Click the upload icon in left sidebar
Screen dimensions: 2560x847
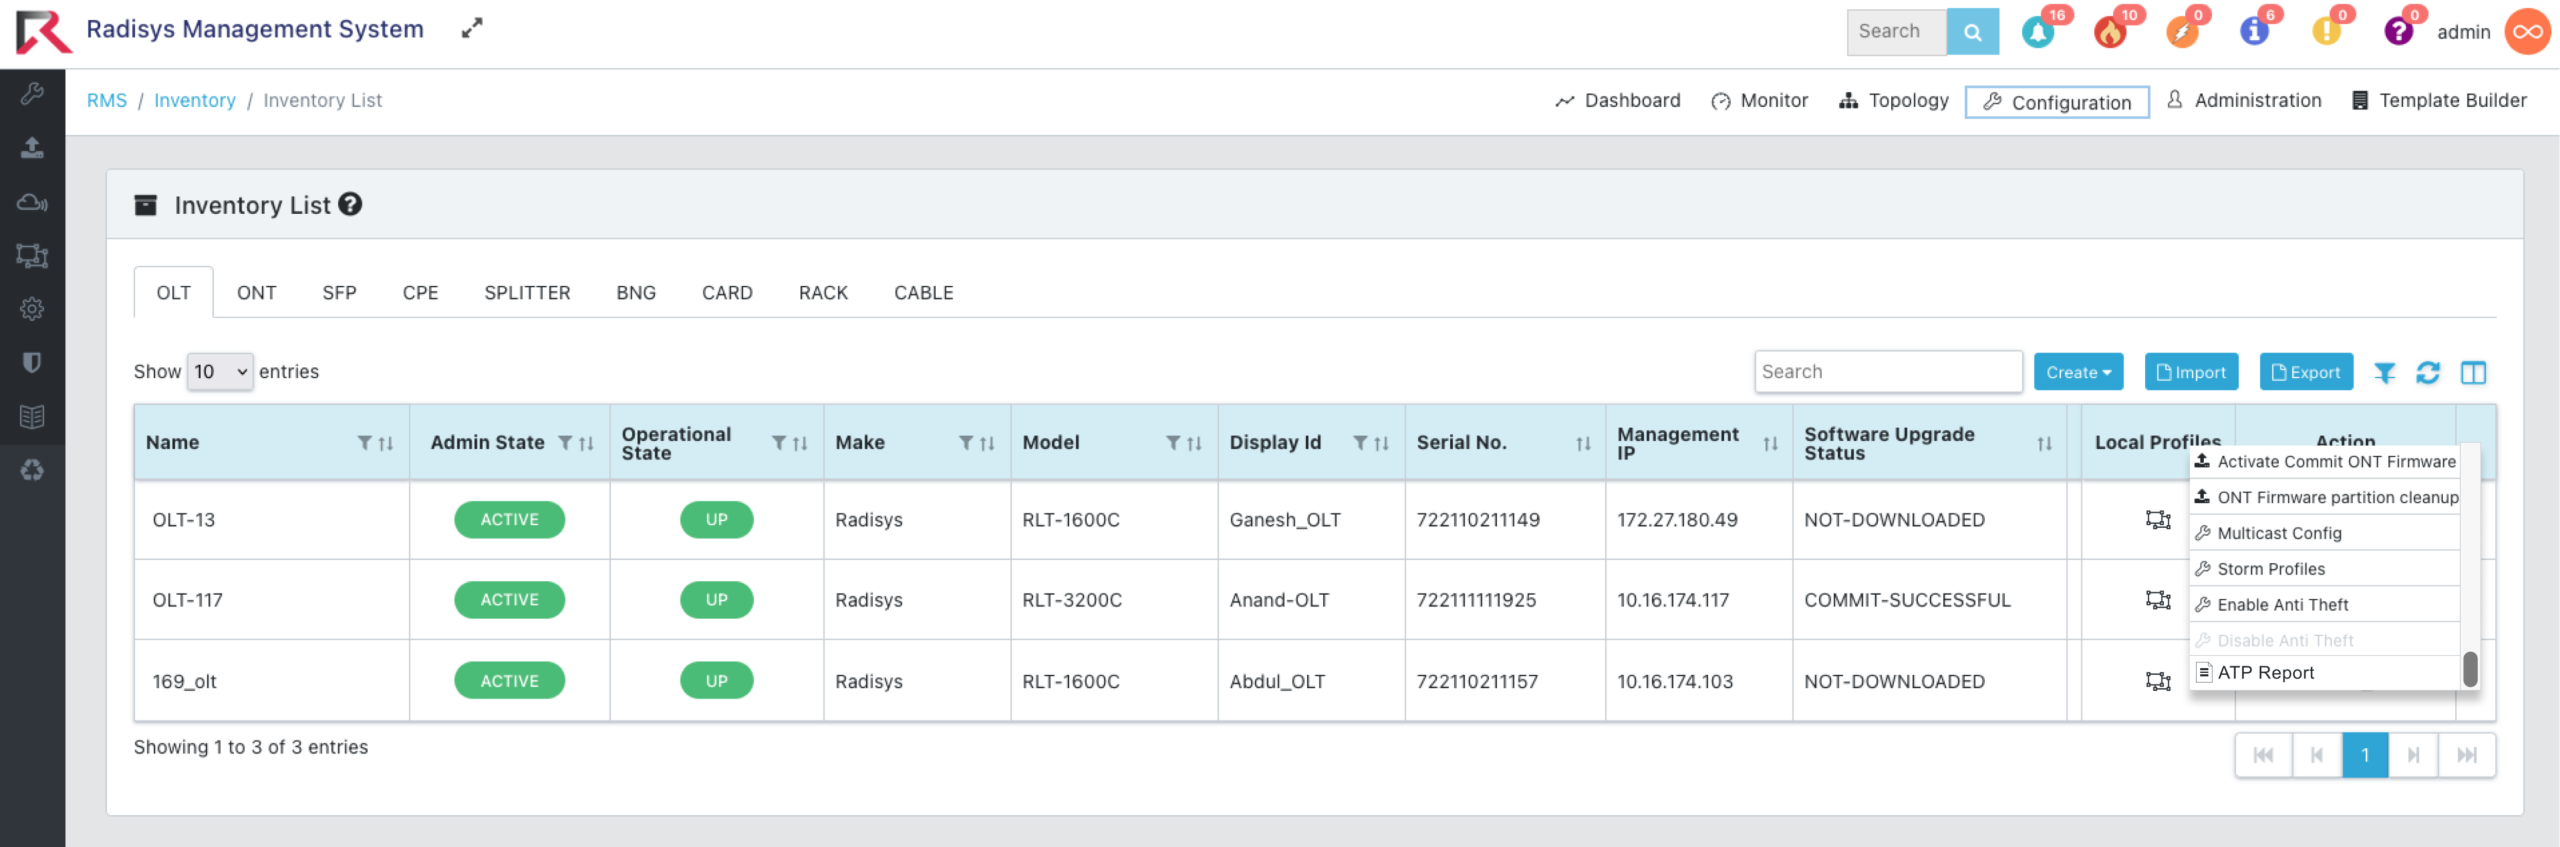coord(32,148)
